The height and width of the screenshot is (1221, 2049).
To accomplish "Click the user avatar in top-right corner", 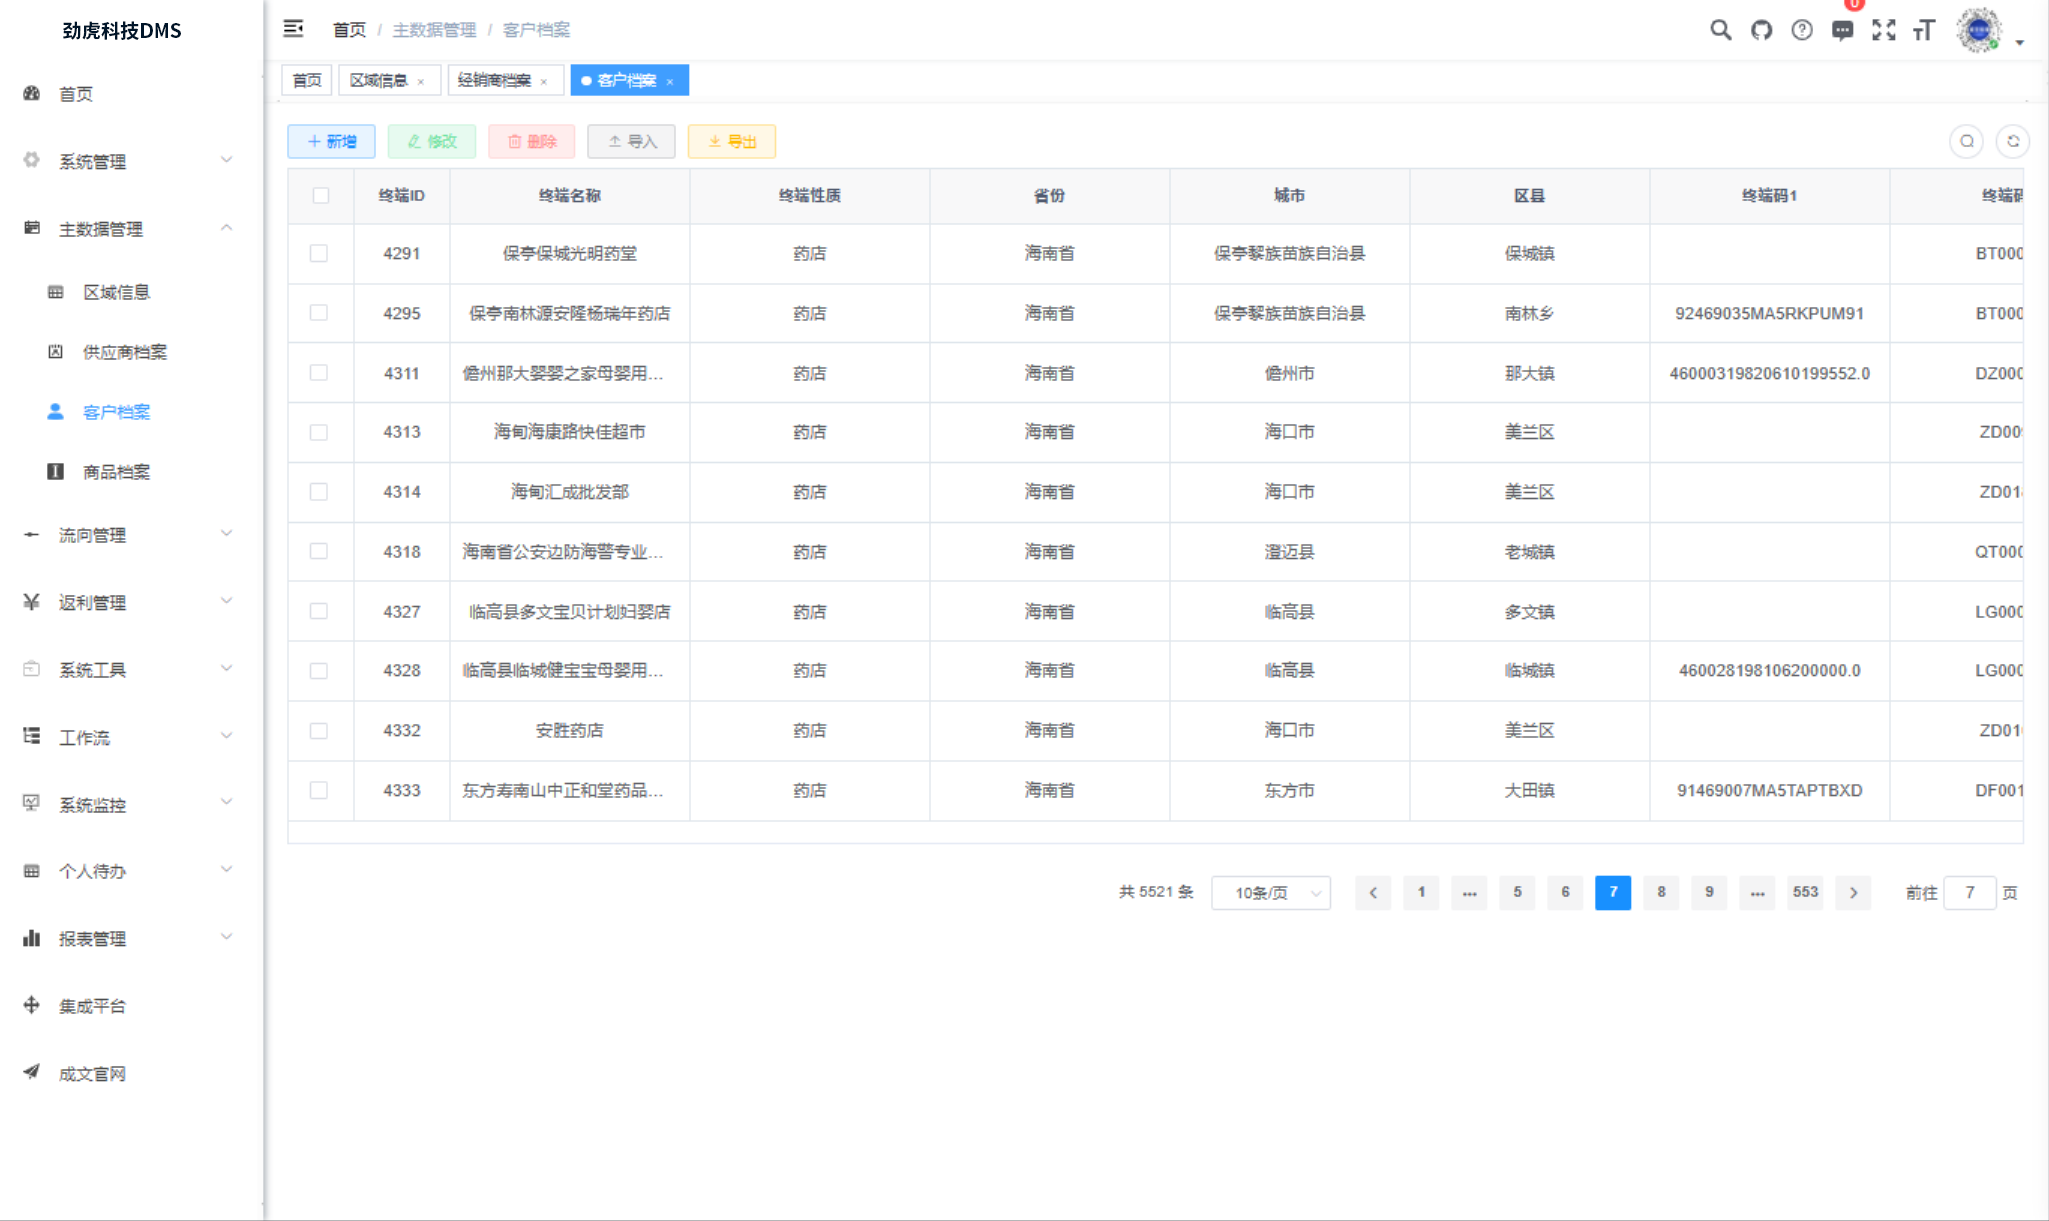I will coord(1977,30).
